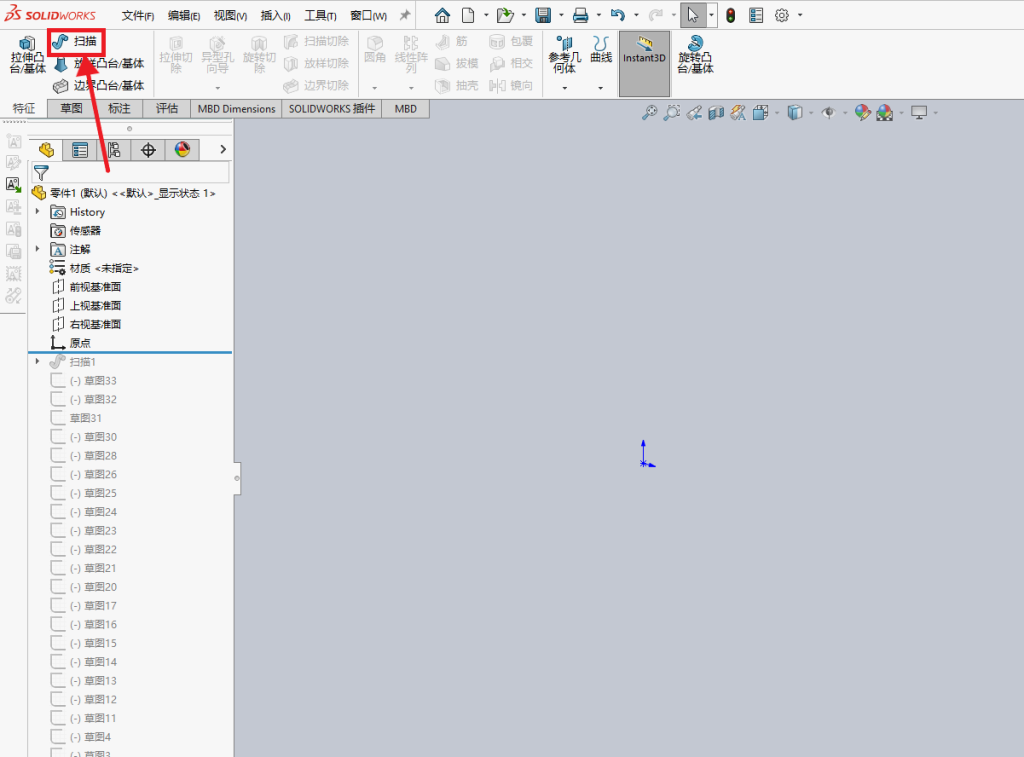1024x757 pixels.
Task: Expand the History folder in the tree
Action: 37,212
